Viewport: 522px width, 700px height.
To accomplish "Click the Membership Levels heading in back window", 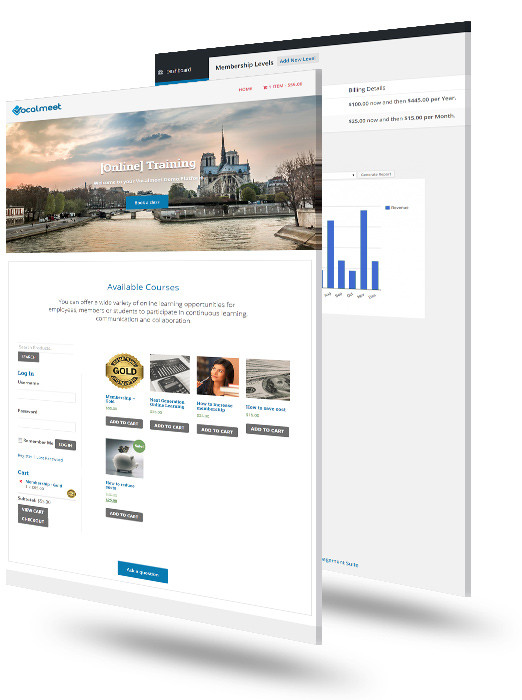I will click(244, 65).
